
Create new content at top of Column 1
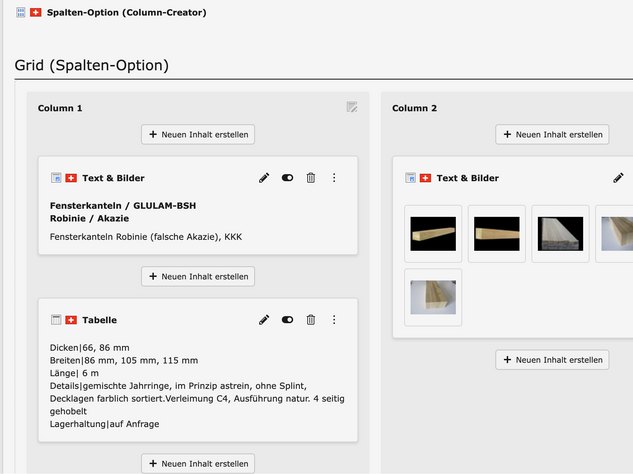tap(198, 134)
